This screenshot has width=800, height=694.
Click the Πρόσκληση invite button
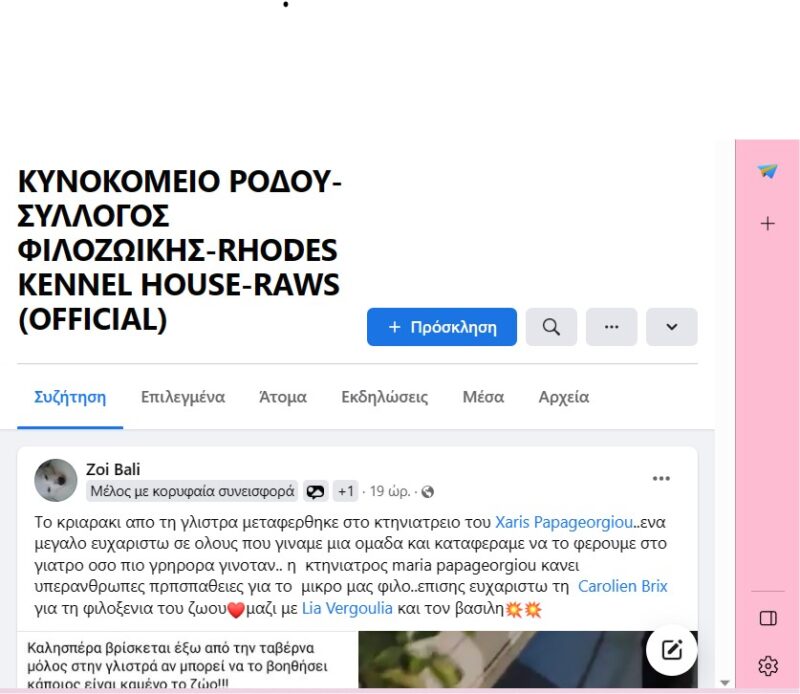pos(442,327)
